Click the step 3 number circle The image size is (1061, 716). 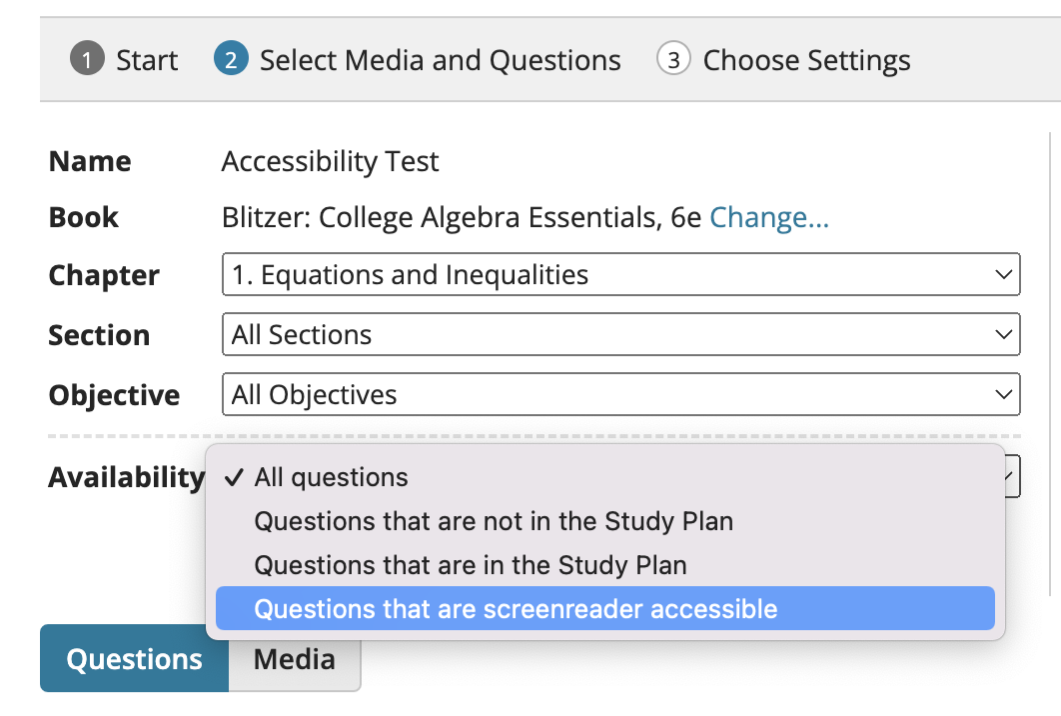674,60
